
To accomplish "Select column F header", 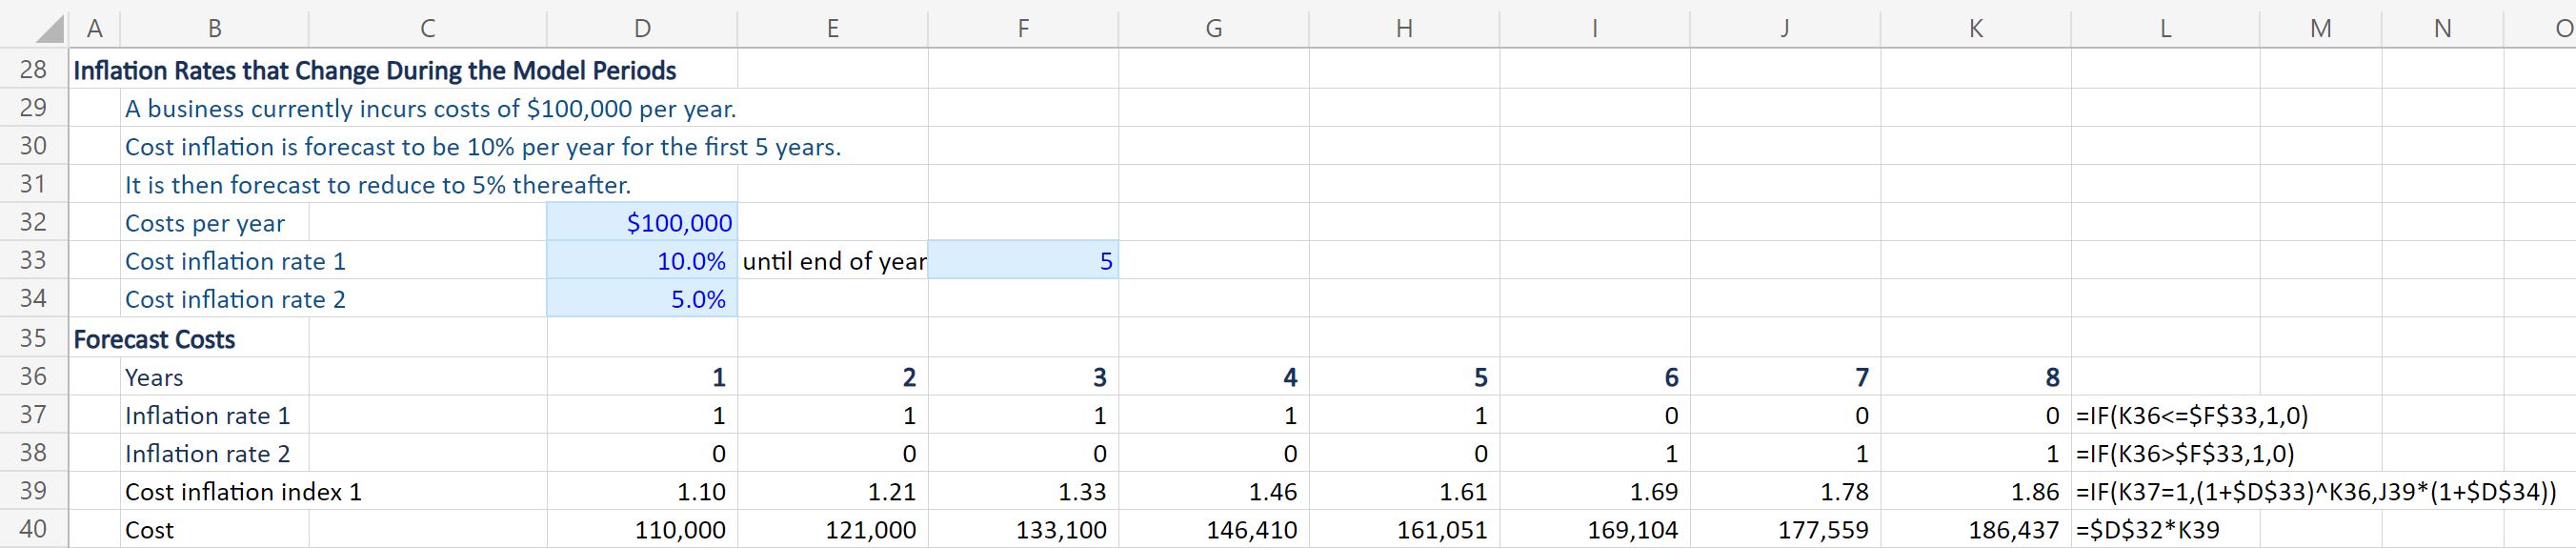I will pyautogui.click(x=1023, y=28).
